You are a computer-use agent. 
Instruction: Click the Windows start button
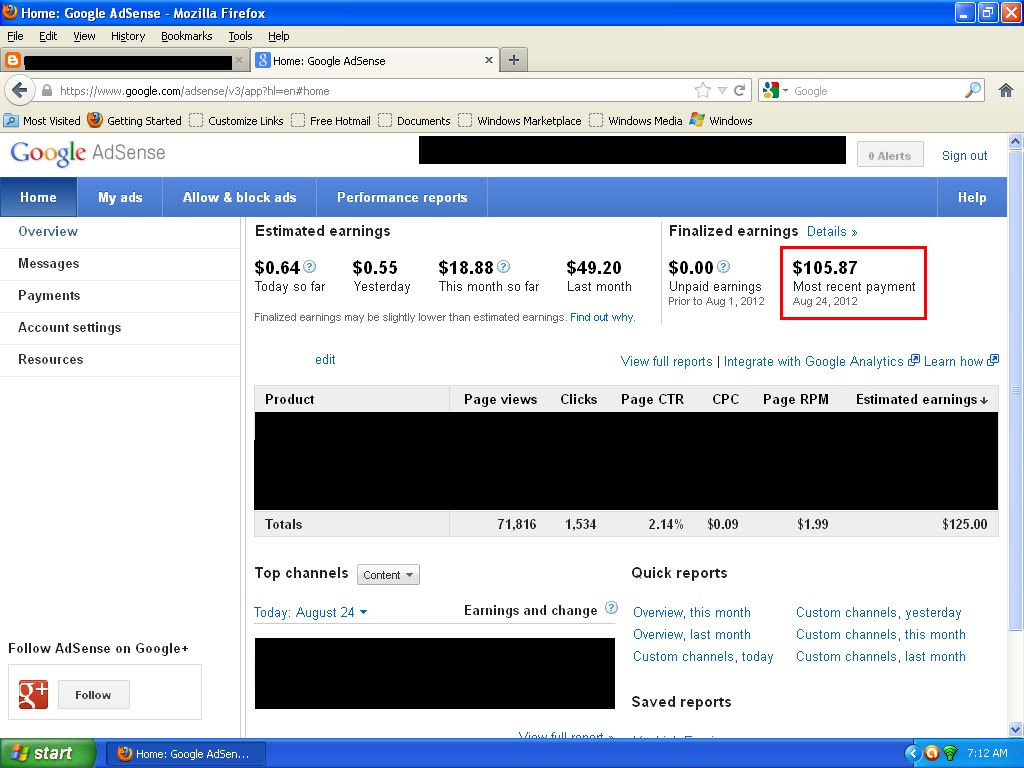click(x=47, y=753)
